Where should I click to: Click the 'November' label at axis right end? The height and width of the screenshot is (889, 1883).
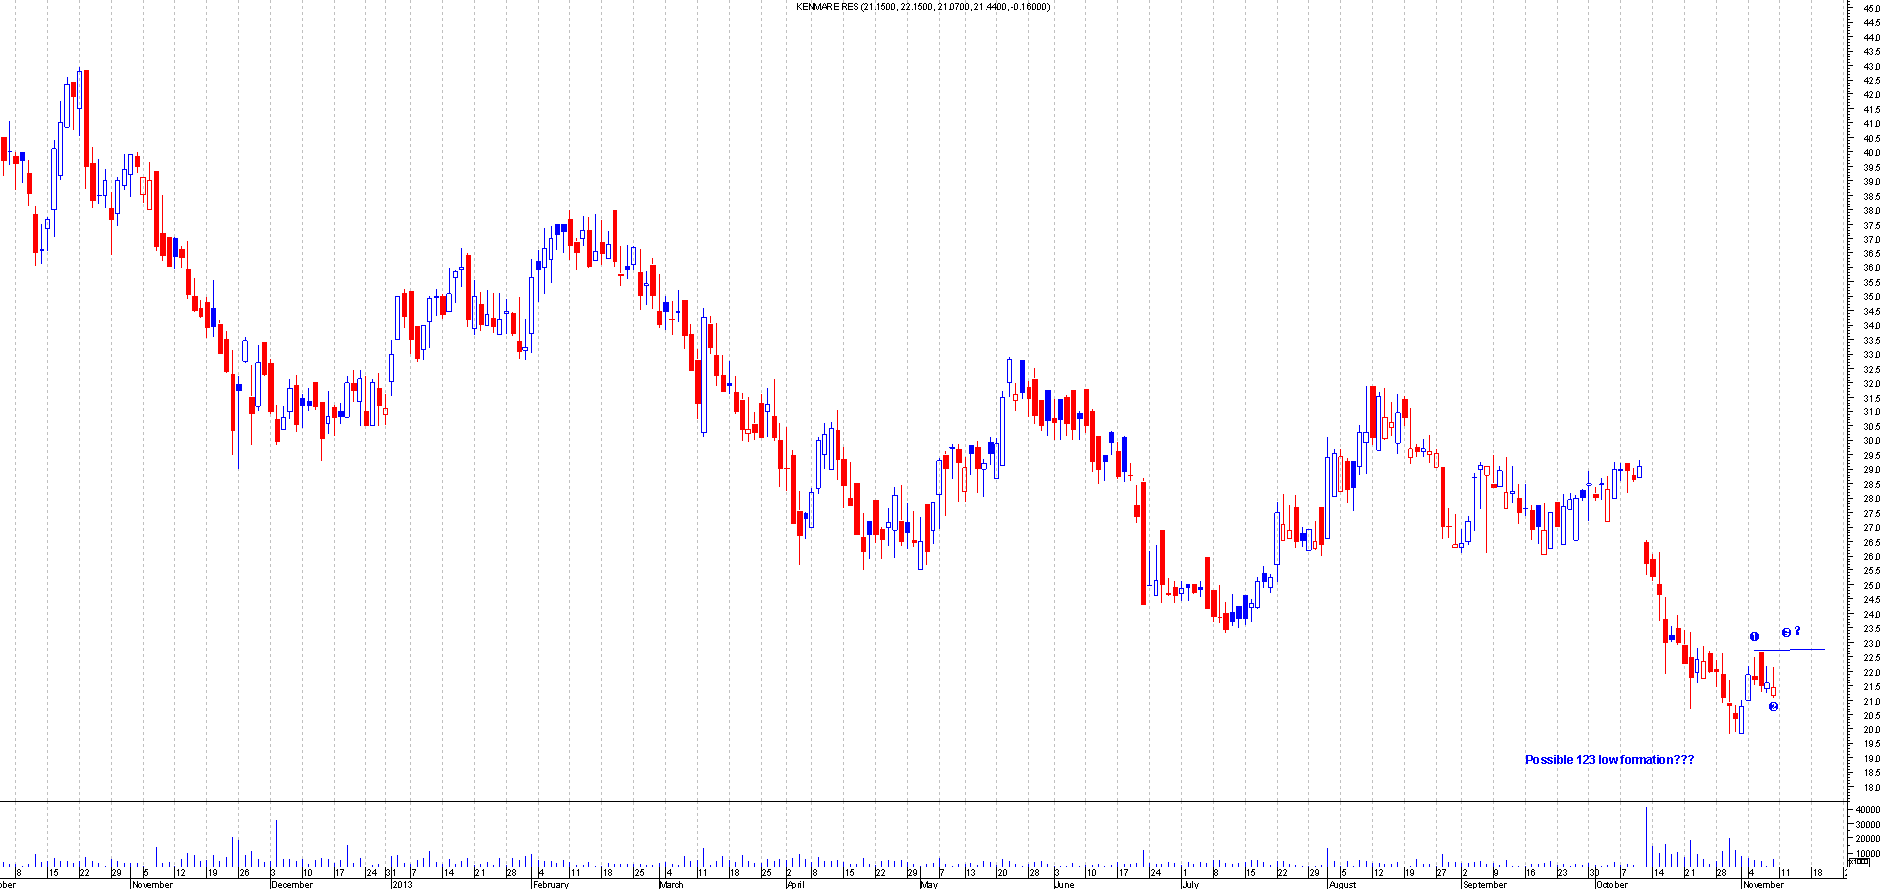coord(1763,884)
